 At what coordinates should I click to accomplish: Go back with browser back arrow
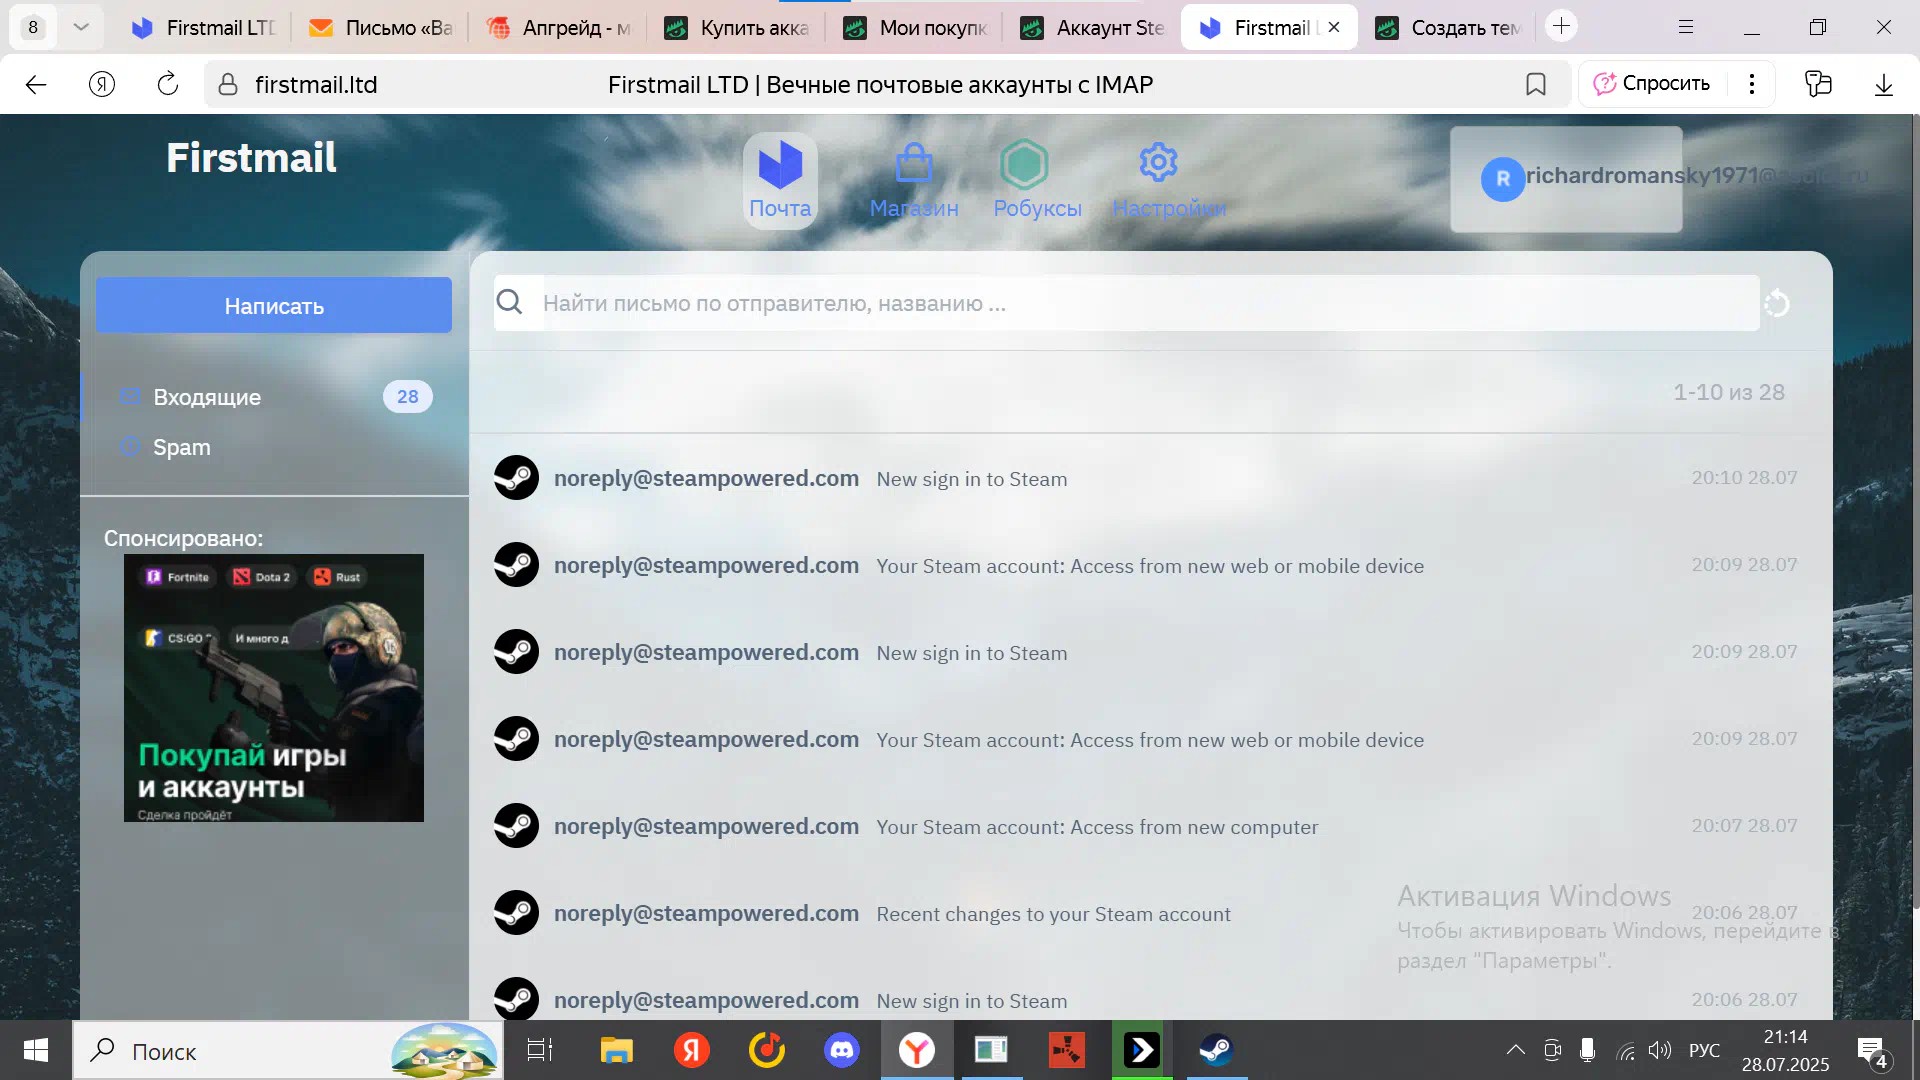(36, 85)
